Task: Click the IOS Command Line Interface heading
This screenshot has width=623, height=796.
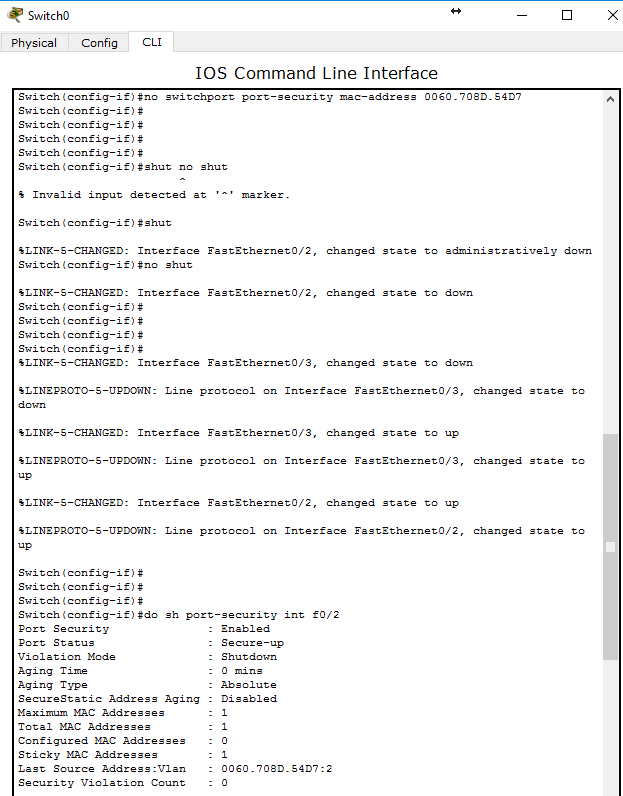Action: click(x=316, y=73)
